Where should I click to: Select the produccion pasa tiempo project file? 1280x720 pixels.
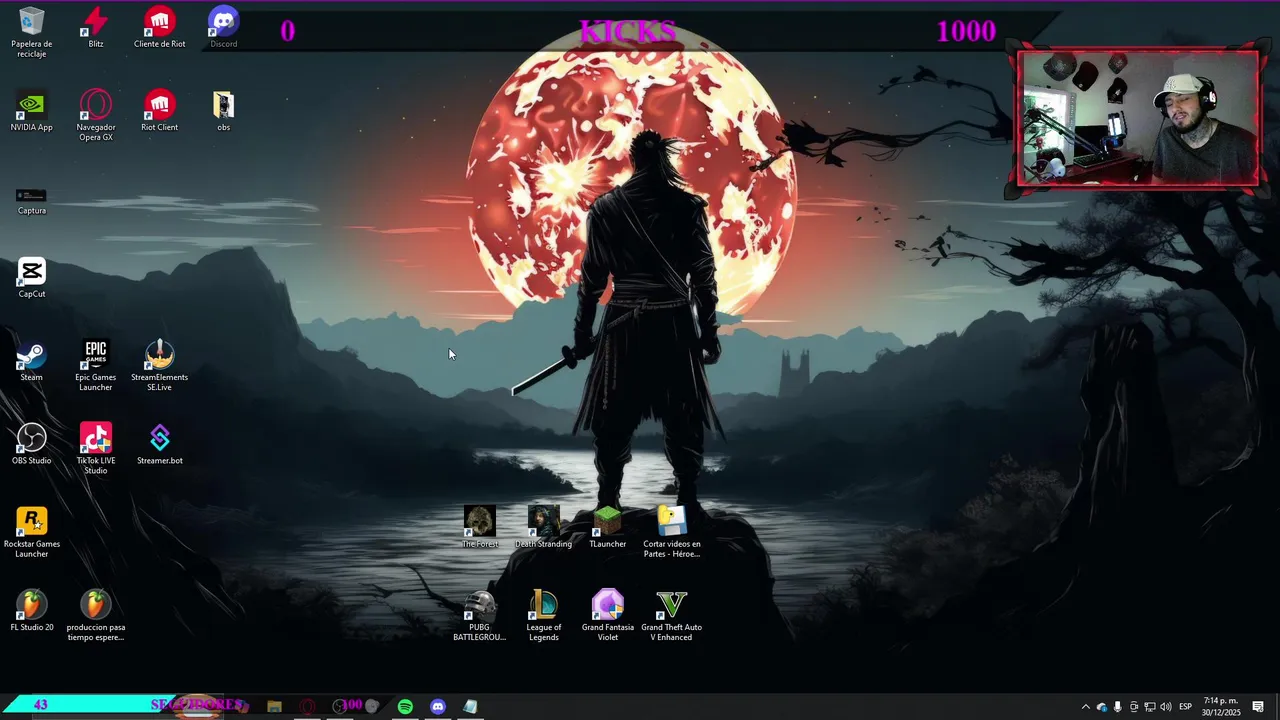(96, 616)
